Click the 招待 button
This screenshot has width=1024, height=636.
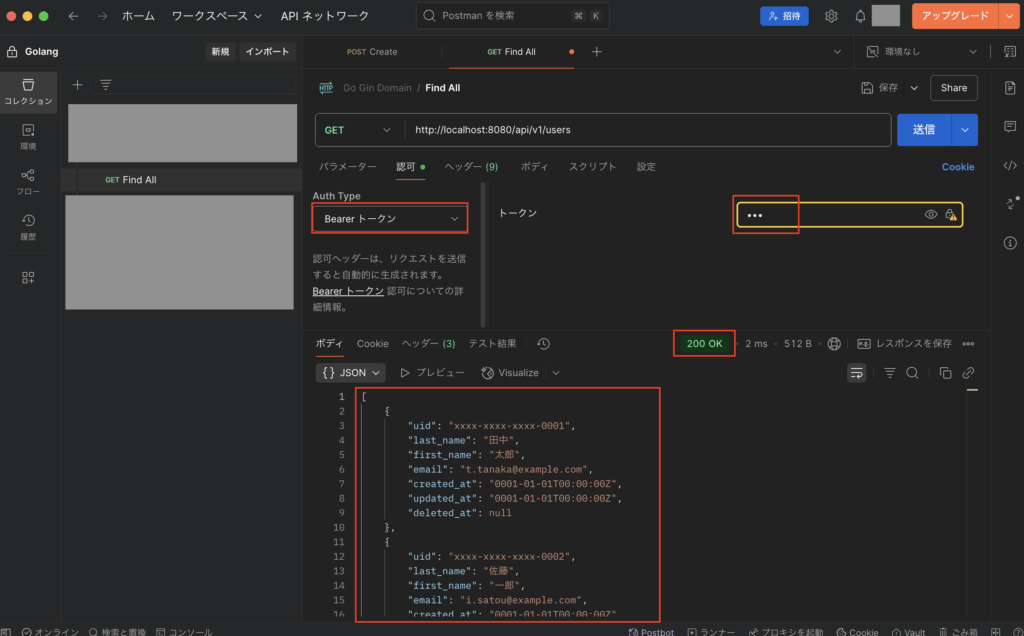coord(784,16)
